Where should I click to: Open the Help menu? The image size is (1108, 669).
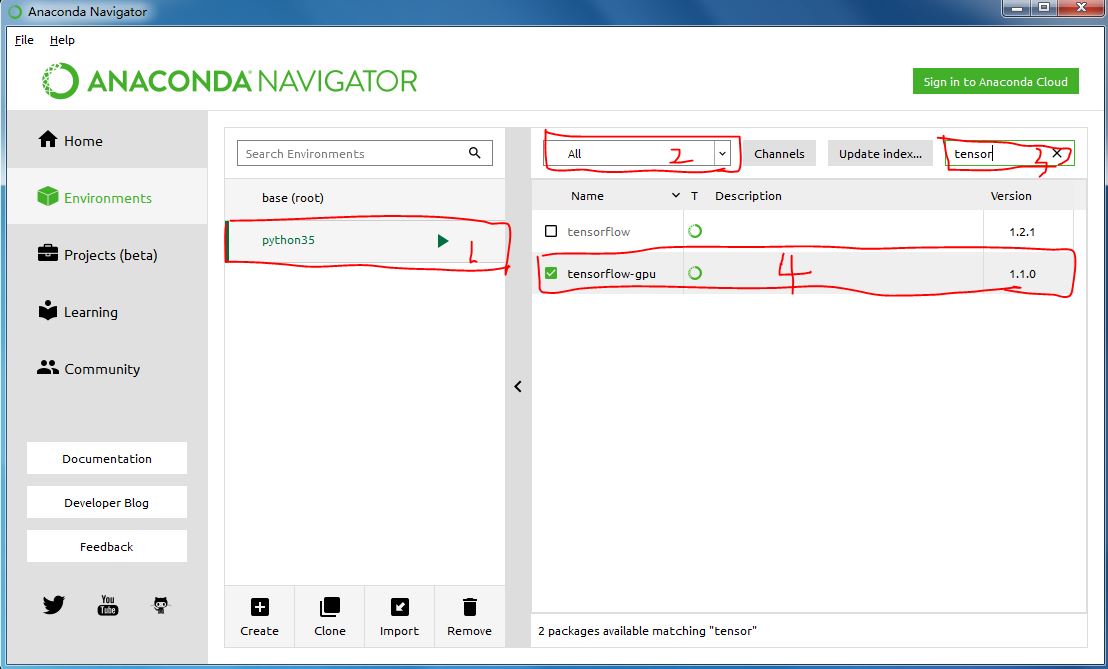click(62, 40)
